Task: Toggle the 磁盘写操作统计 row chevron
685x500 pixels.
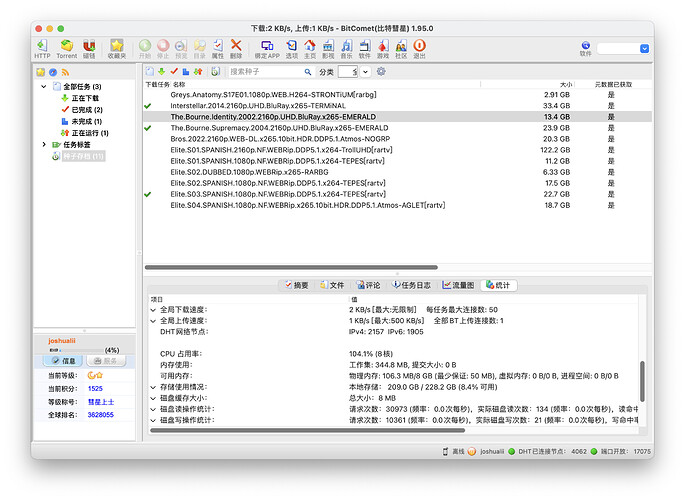Action: [x=153, y=421]
